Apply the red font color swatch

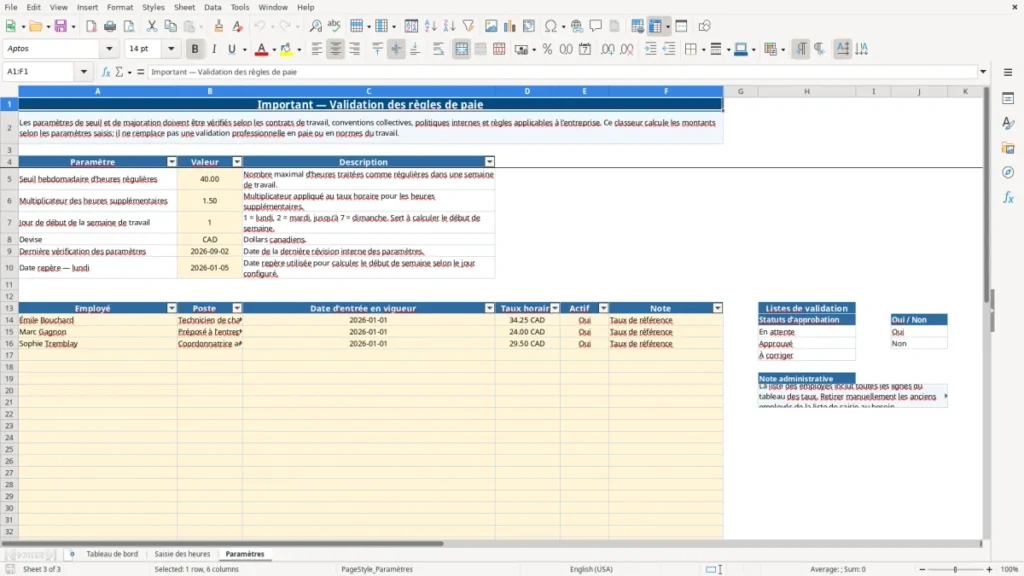261,49
